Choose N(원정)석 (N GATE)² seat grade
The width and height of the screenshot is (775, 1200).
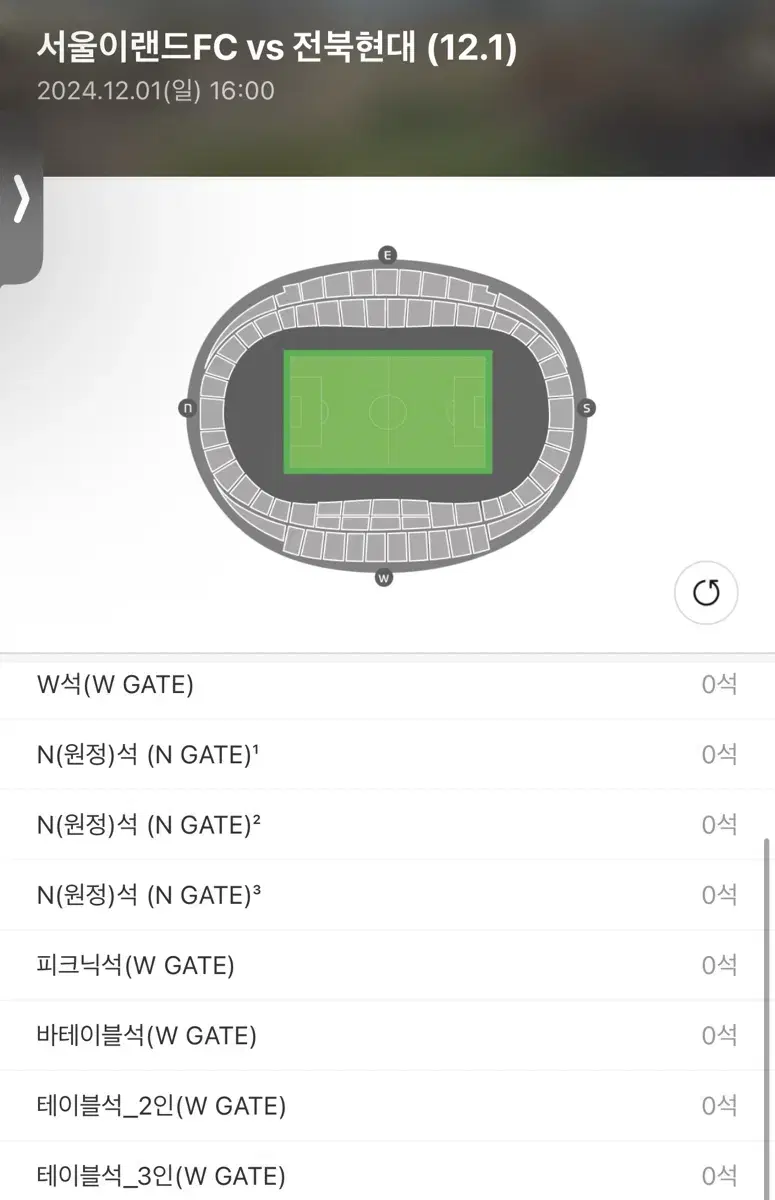point(387,825)
